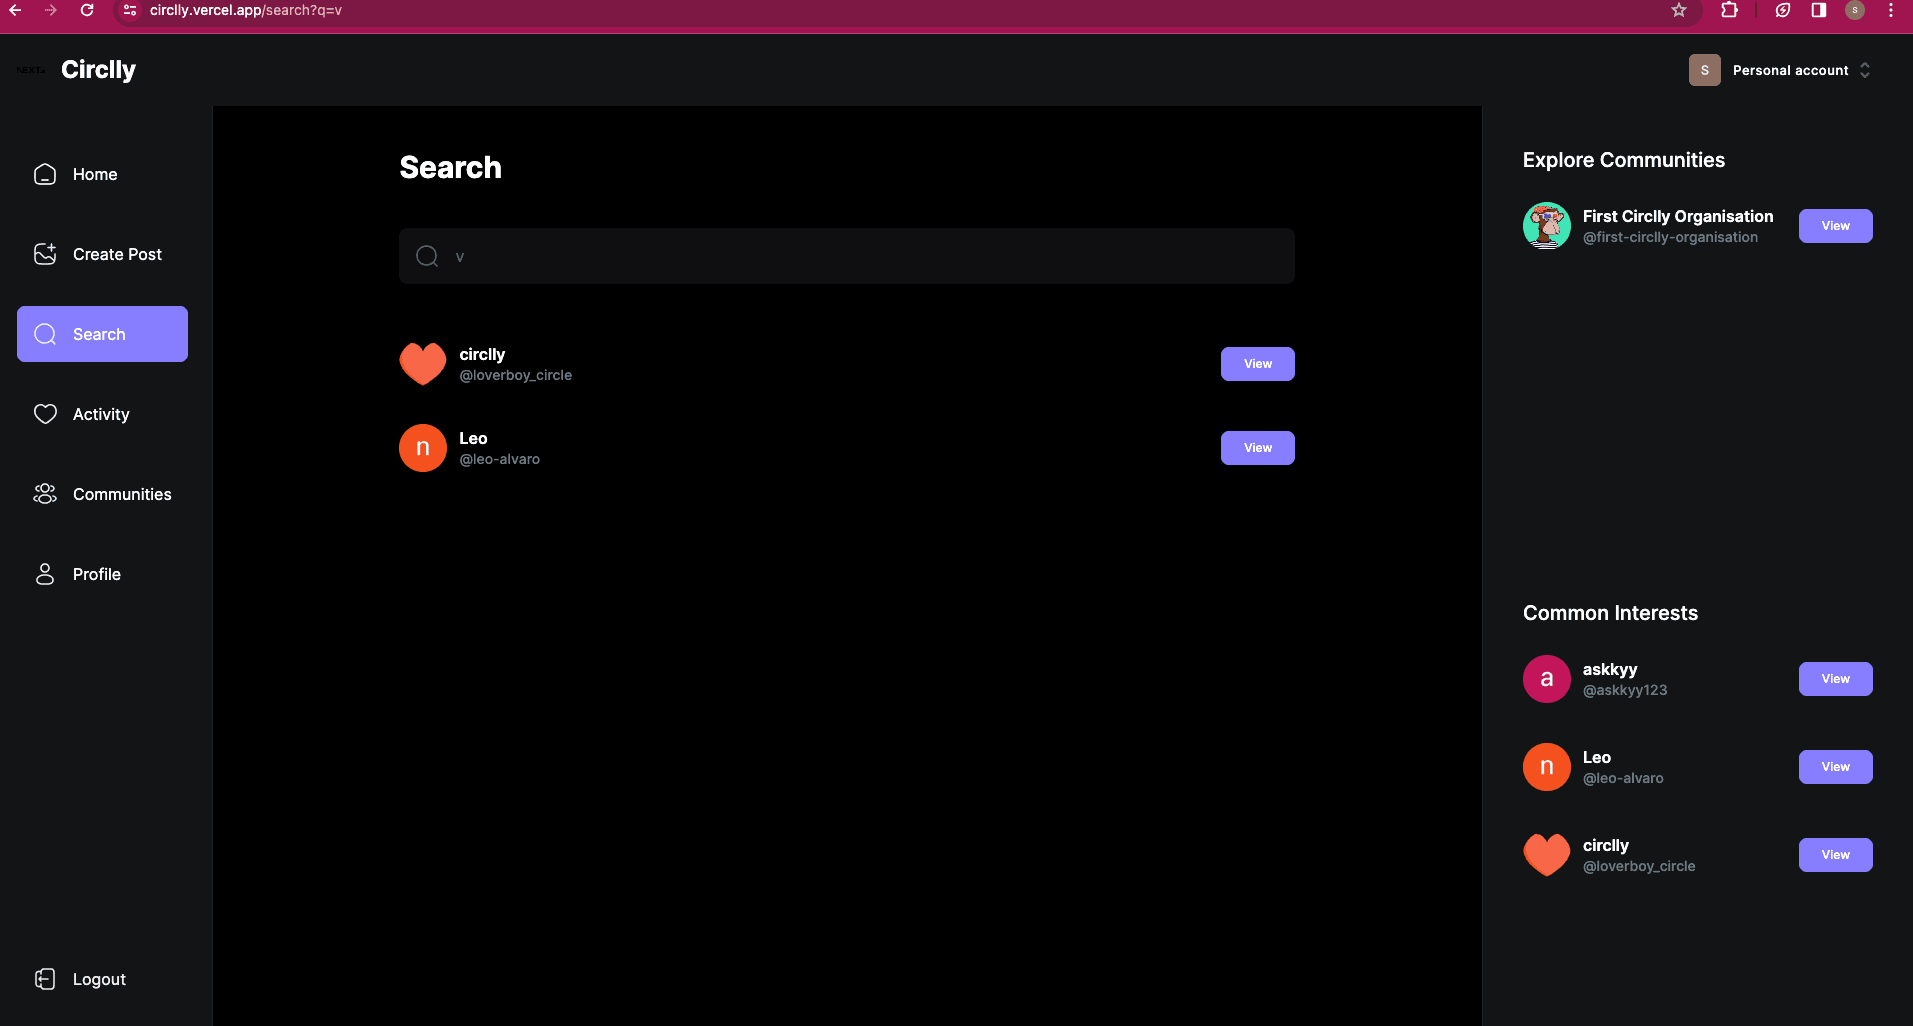Open the browser extensions puzzle icon
The image size is (1913, 1026).
1729,10
